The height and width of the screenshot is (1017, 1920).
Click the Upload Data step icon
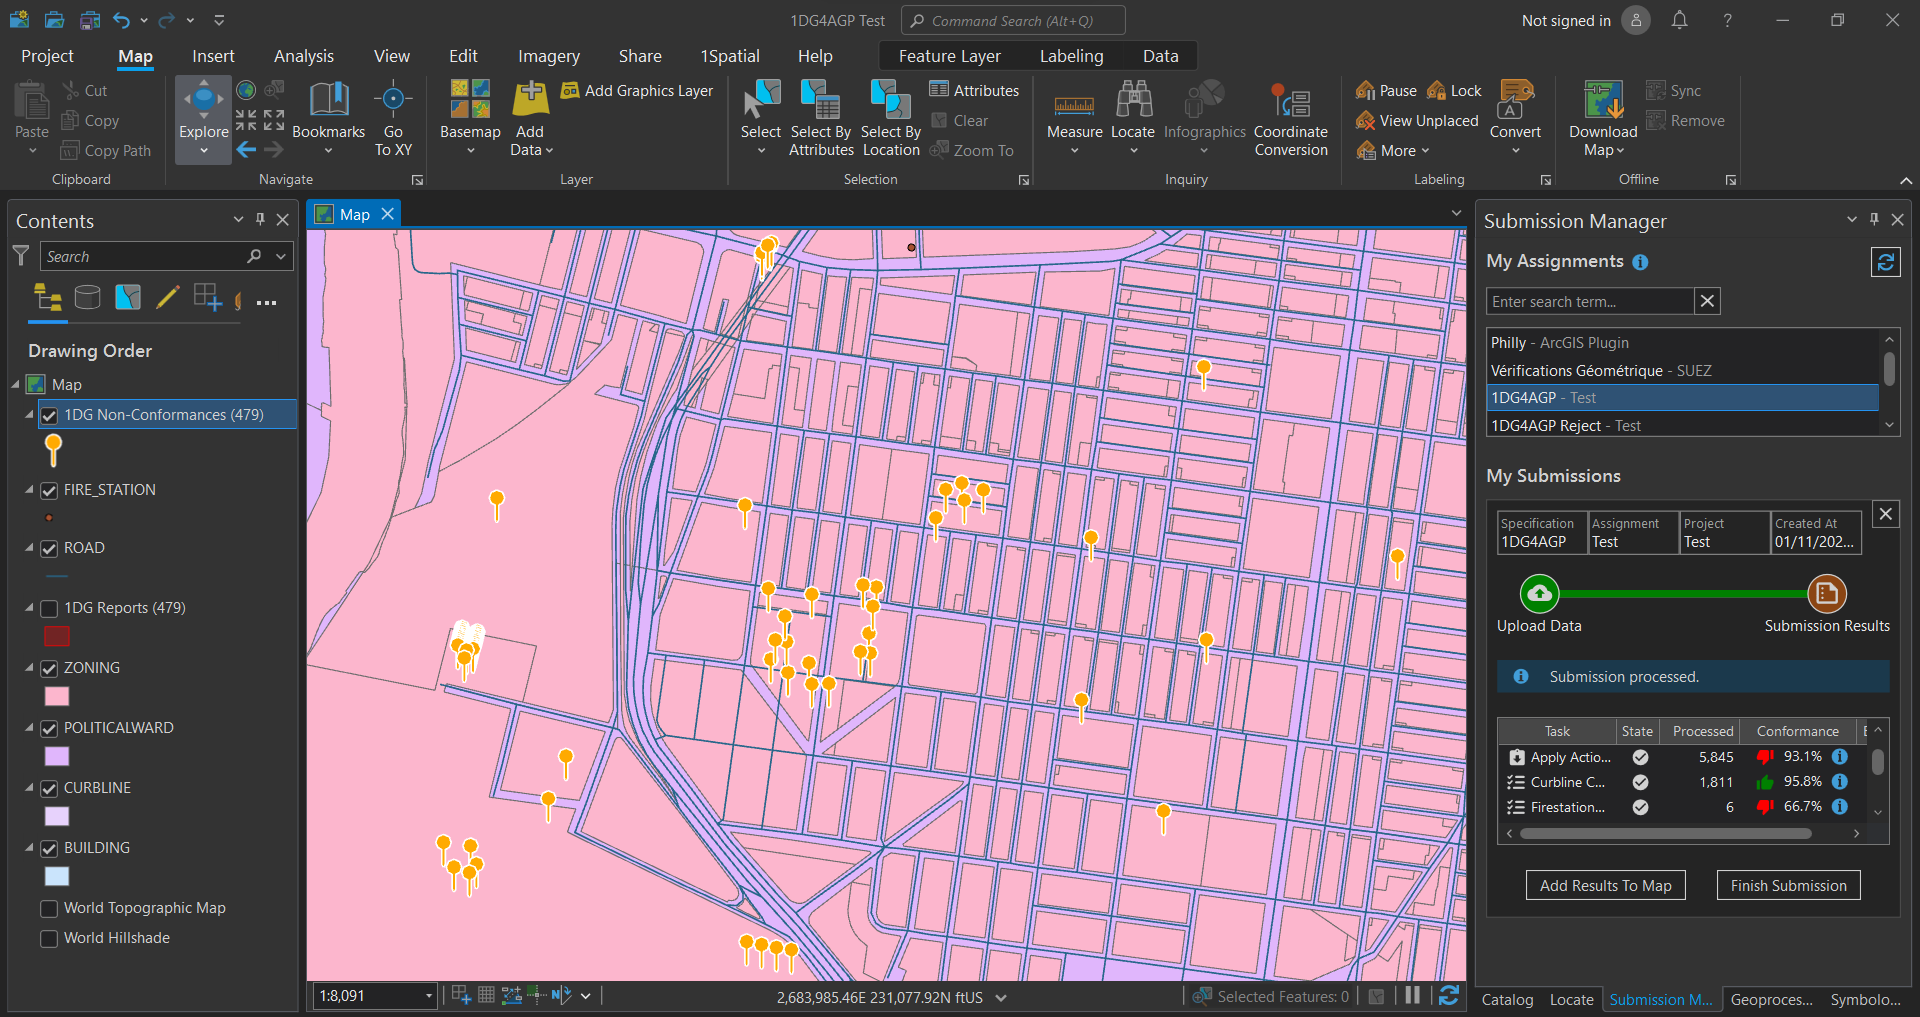point(1539,593)
